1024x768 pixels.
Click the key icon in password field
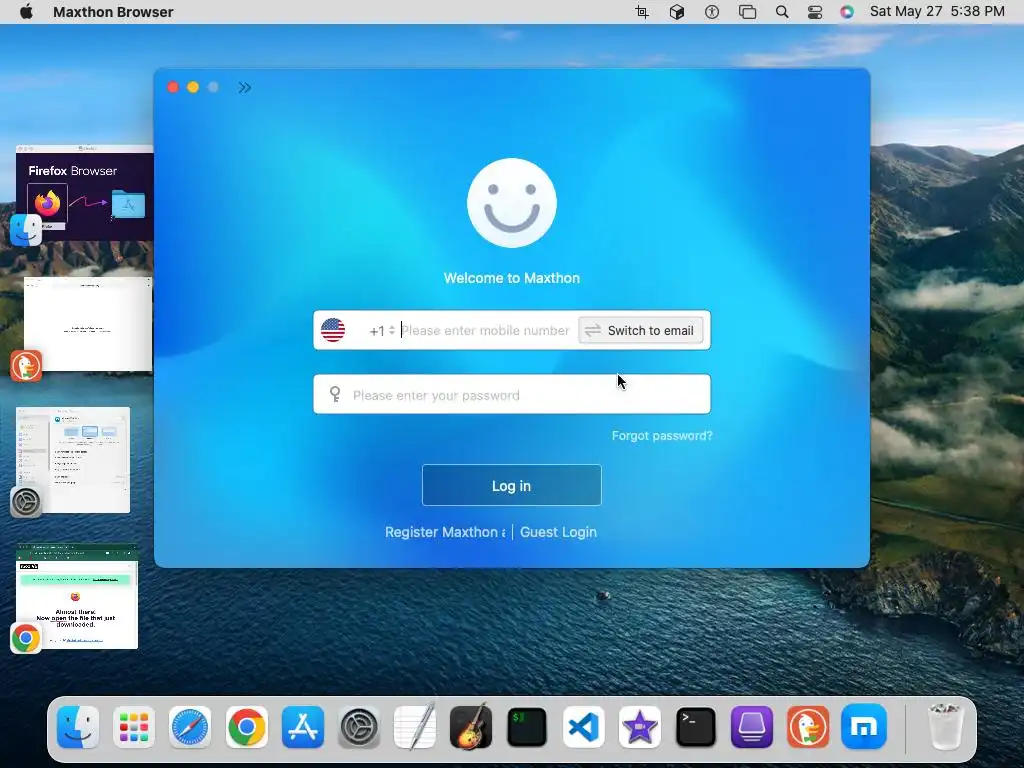point(335,394)
